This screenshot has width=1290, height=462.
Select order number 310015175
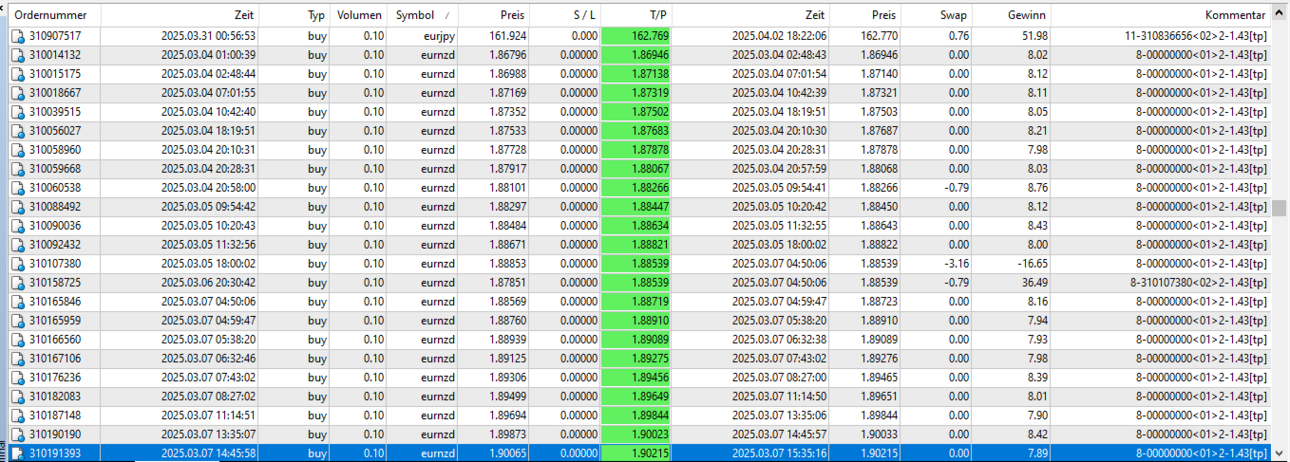click(x=55, y=74)
